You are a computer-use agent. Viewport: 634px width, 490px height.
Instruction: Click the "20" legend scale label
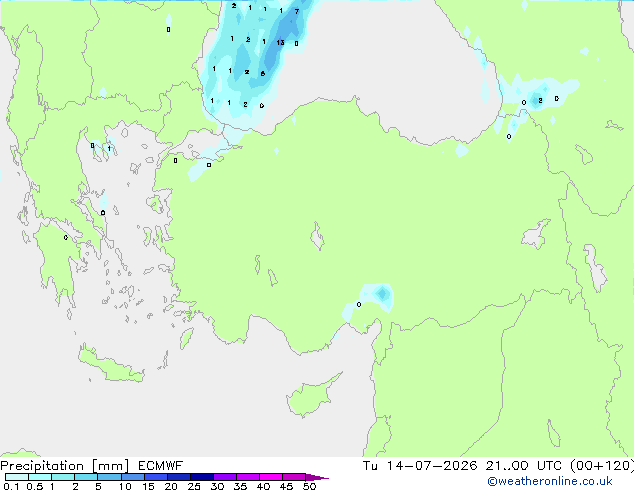(171, 486)
